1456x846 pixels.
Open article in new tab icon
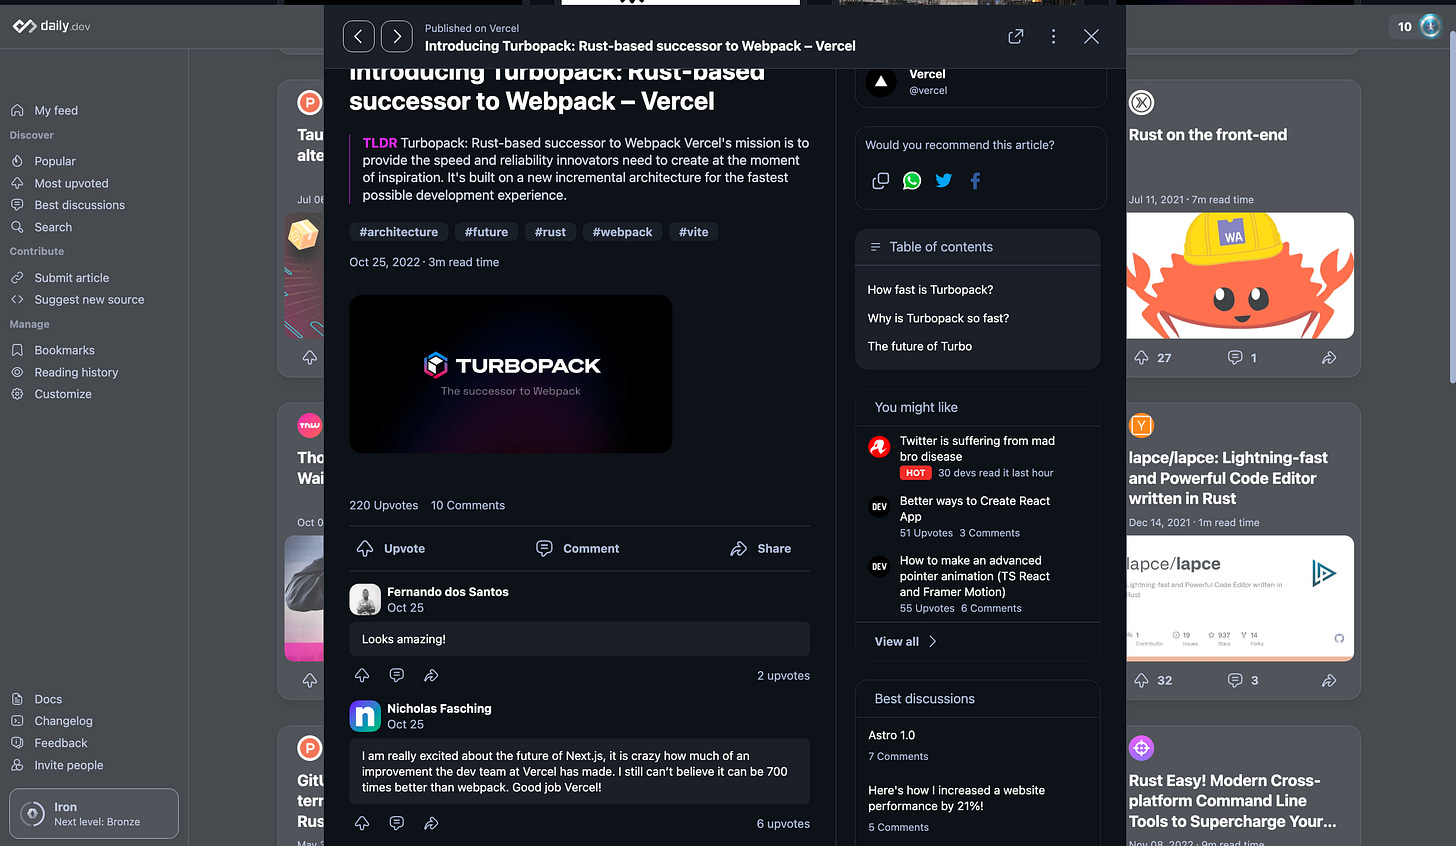pyautogui.click(x=1016, y=37)
